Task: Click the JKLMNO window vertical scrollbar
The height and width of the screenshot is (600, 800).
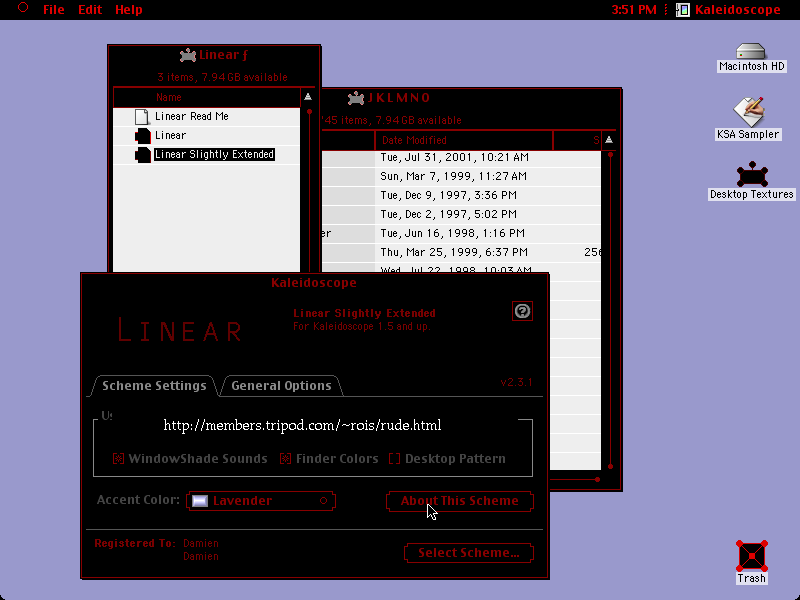Action: click(x=610, y=310)
